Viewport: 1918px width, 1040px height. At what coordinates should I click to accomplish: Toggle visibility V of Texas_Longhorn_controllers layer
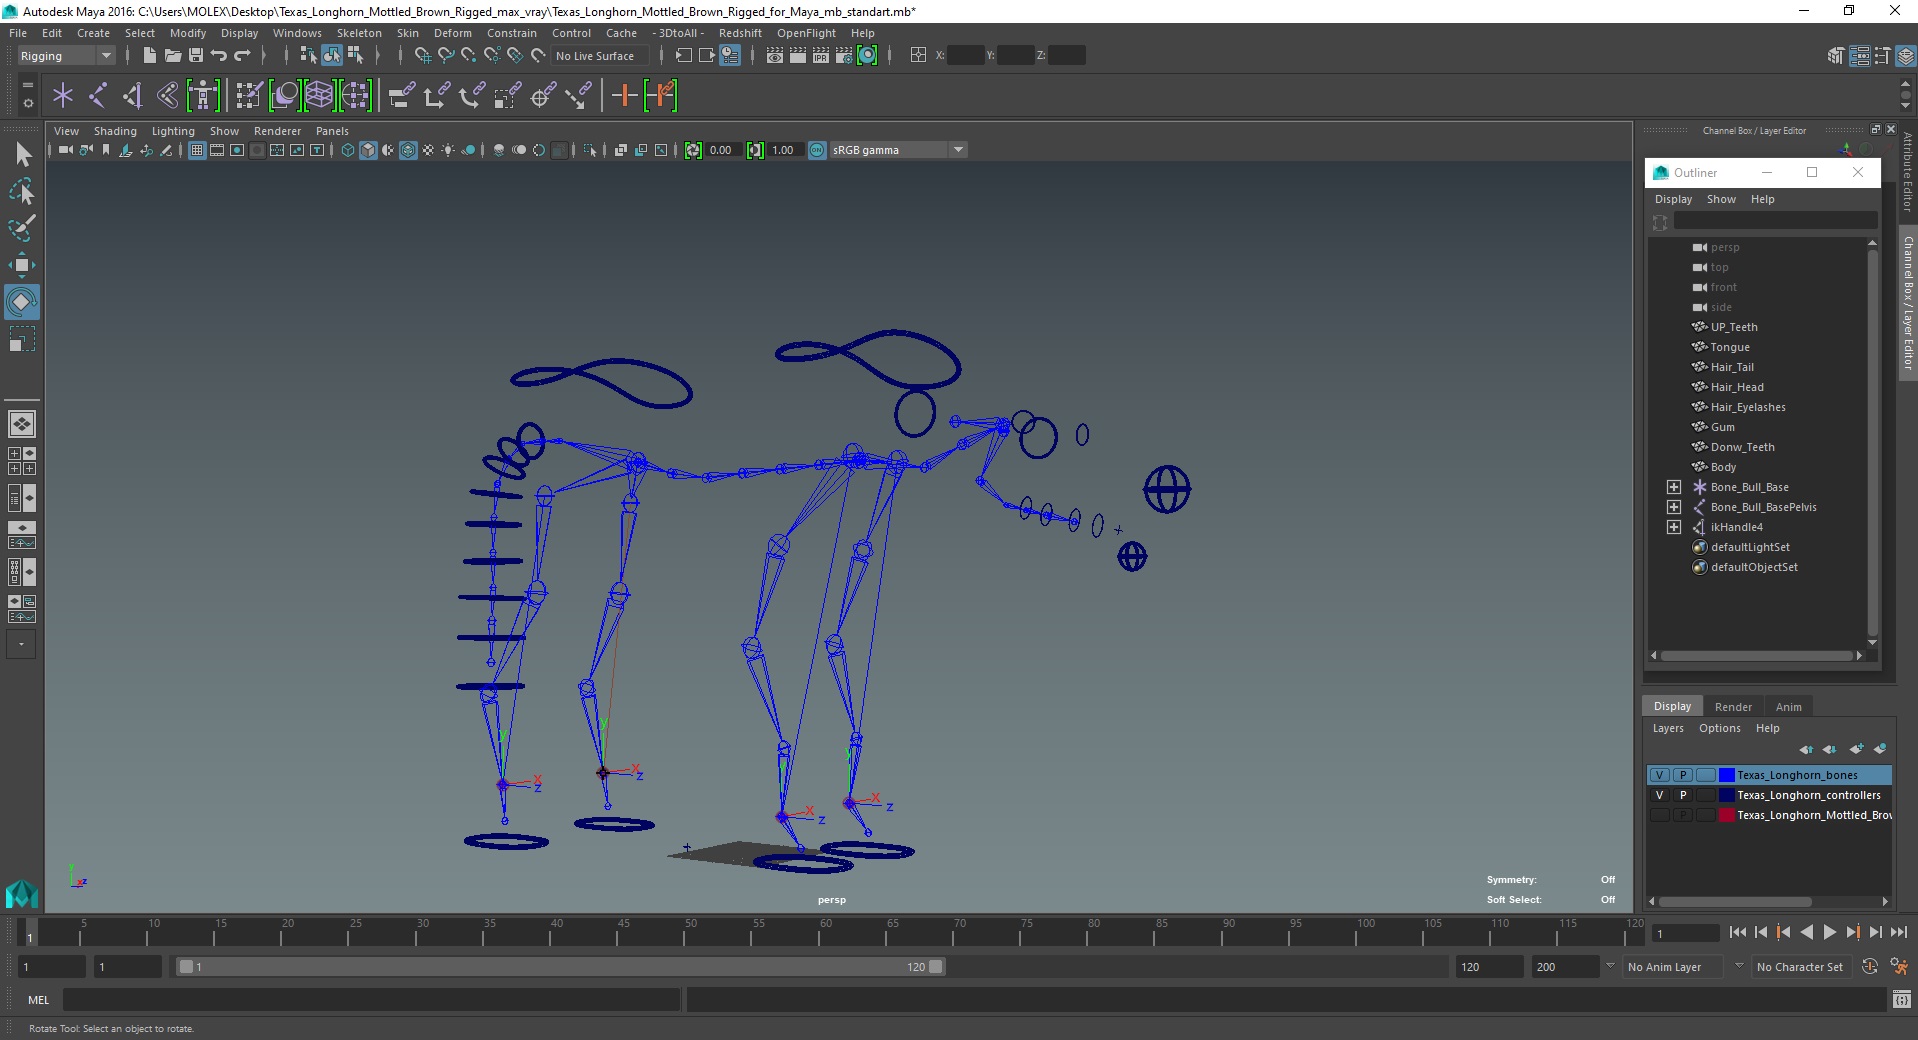1660,795
